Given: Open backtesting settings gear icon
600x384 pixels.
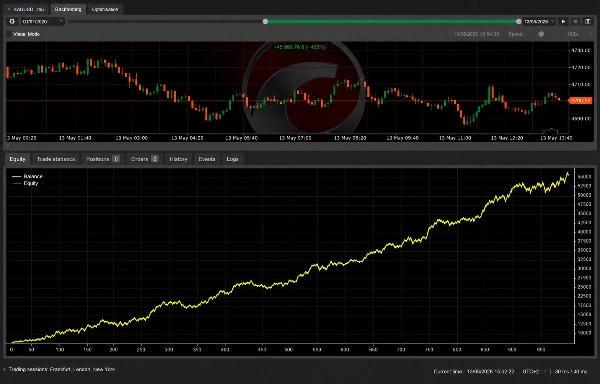Looking at the screenshot, I should [x=12, y=22].
